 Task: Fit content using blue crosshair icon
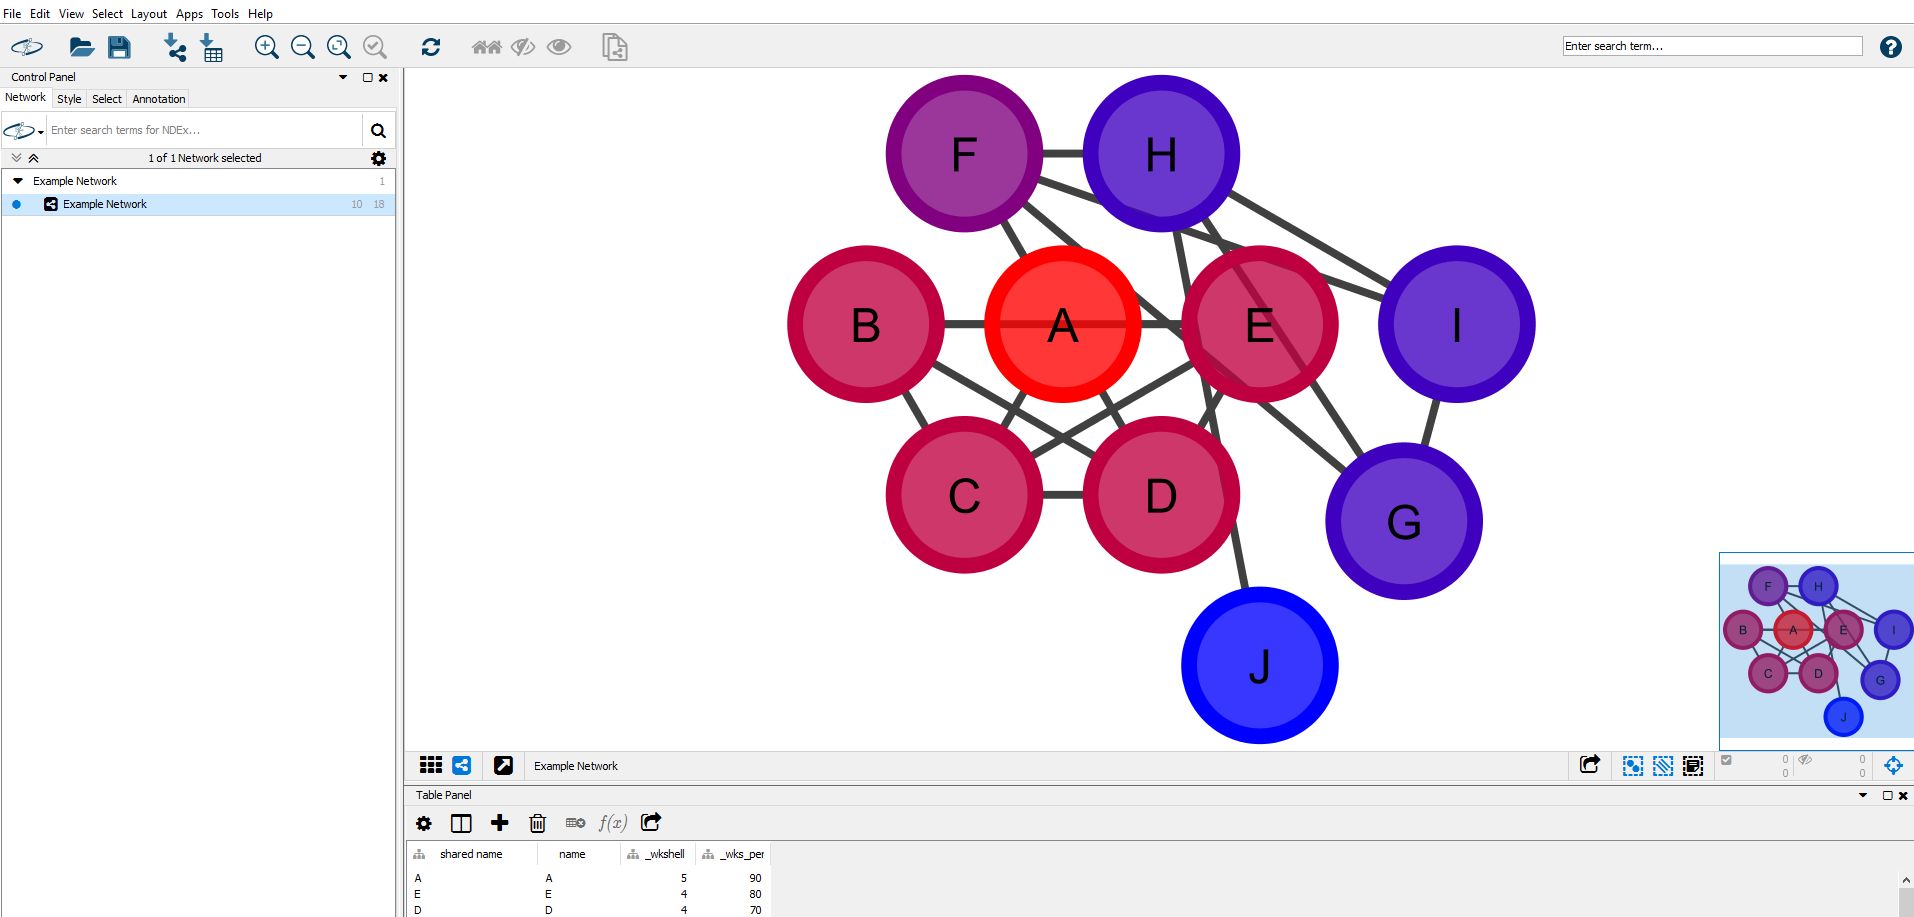[1893, 766]
